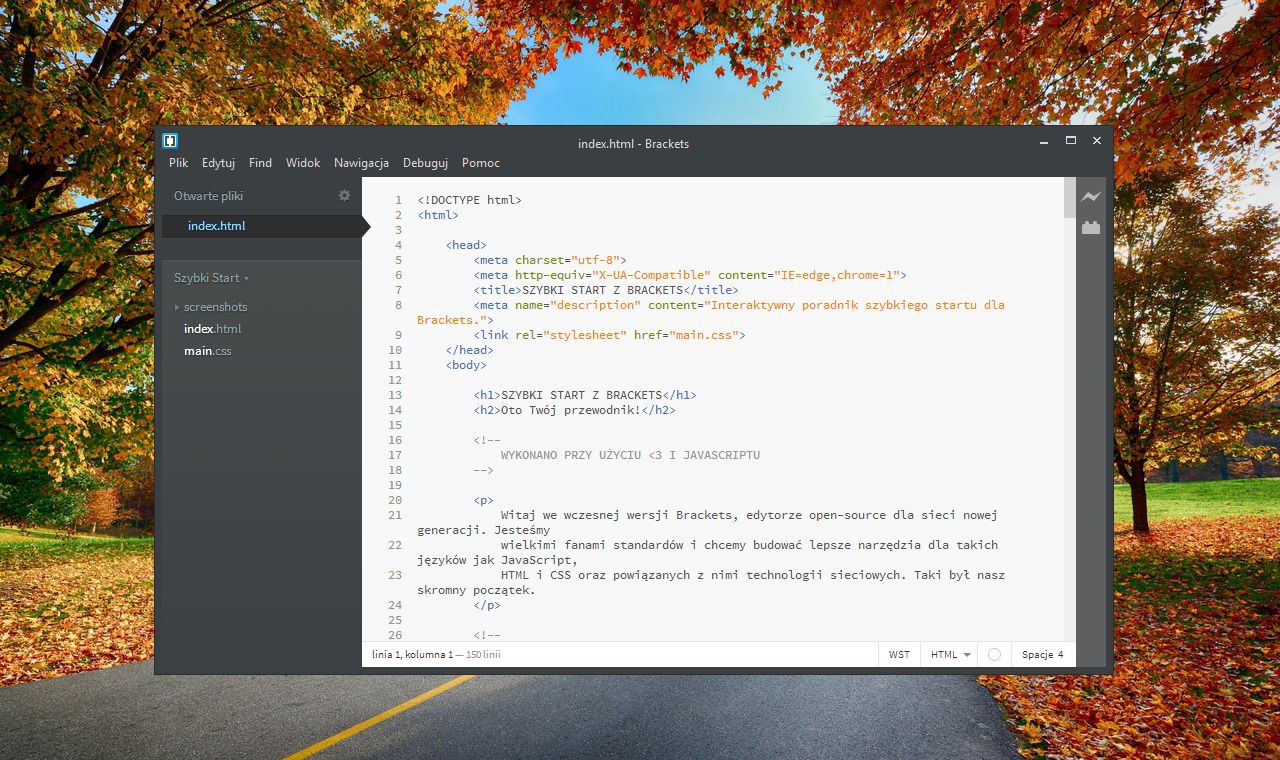This screenshot has width=1280, height=760.
Task: Click the comment WYKONANO PRZY UŻYCIU line
Action: [x=630, y=455]
